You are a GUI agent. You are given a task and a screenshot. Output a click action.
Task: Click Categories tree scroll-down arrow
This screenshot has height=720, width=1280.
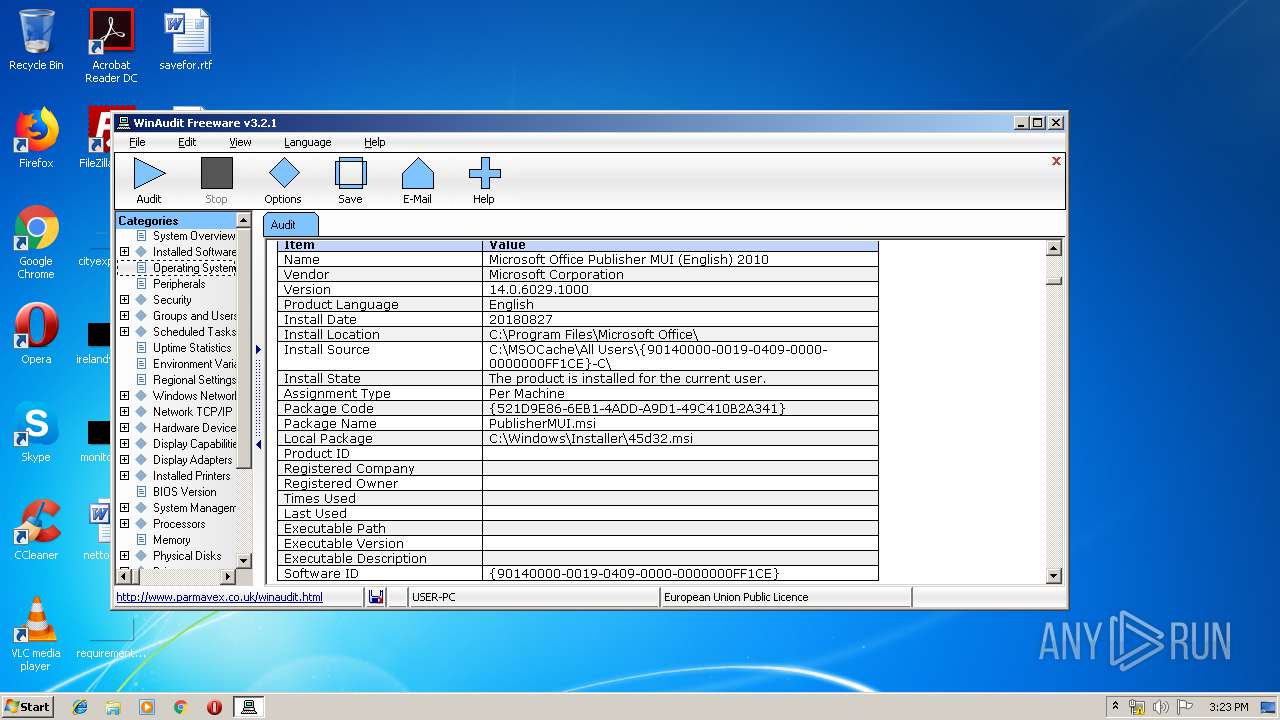coord(243,560)
